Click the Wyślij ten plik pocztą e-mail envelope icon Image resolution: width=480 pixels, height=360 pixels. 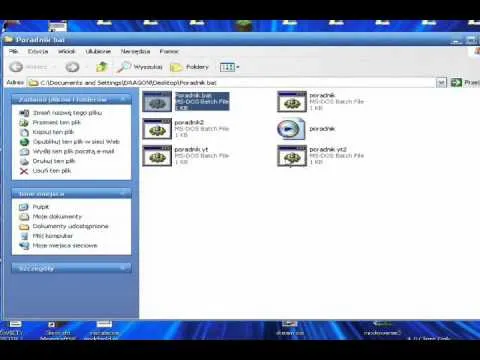tap(24, 152)
